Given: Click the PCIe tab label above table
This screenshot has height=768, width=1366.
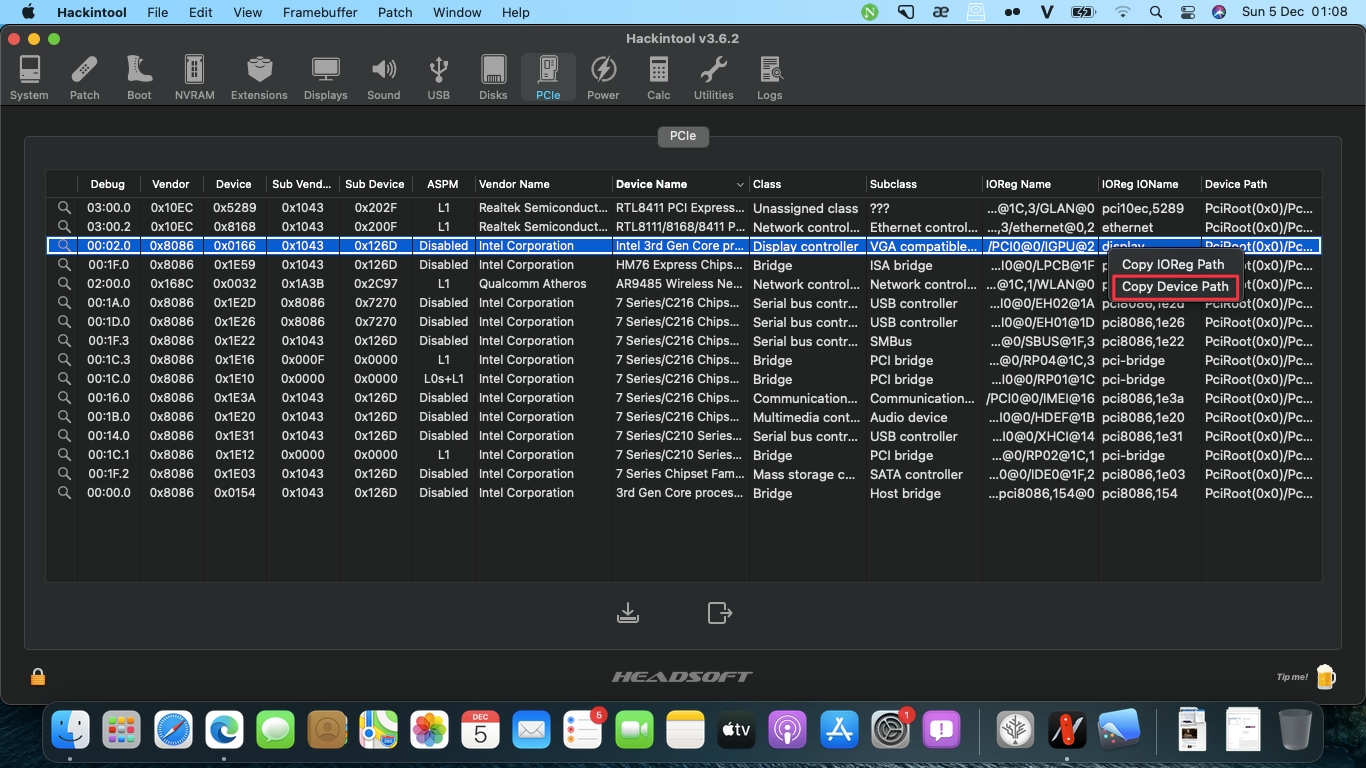Looking at the screenshot, I should [x=683, y=136].
